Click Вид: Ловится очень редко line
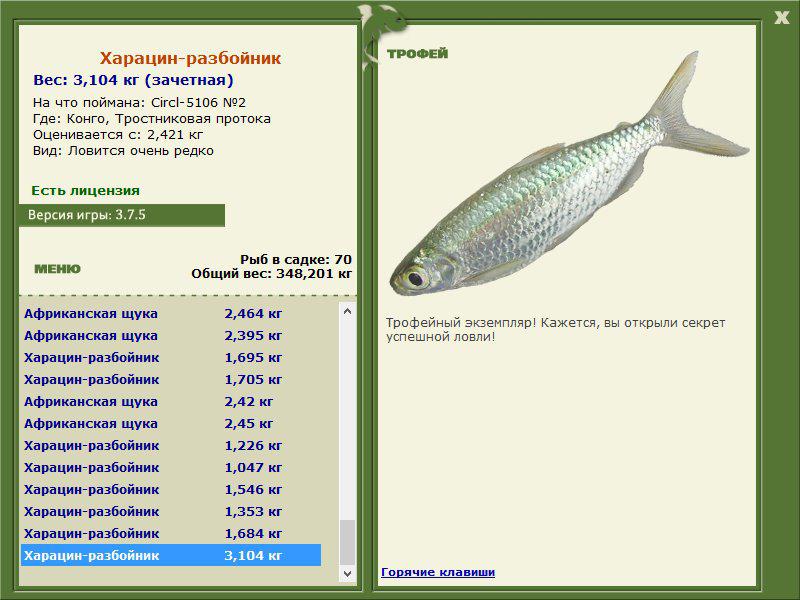This screenshot has height=600, width=800. [x=123, y=151]
